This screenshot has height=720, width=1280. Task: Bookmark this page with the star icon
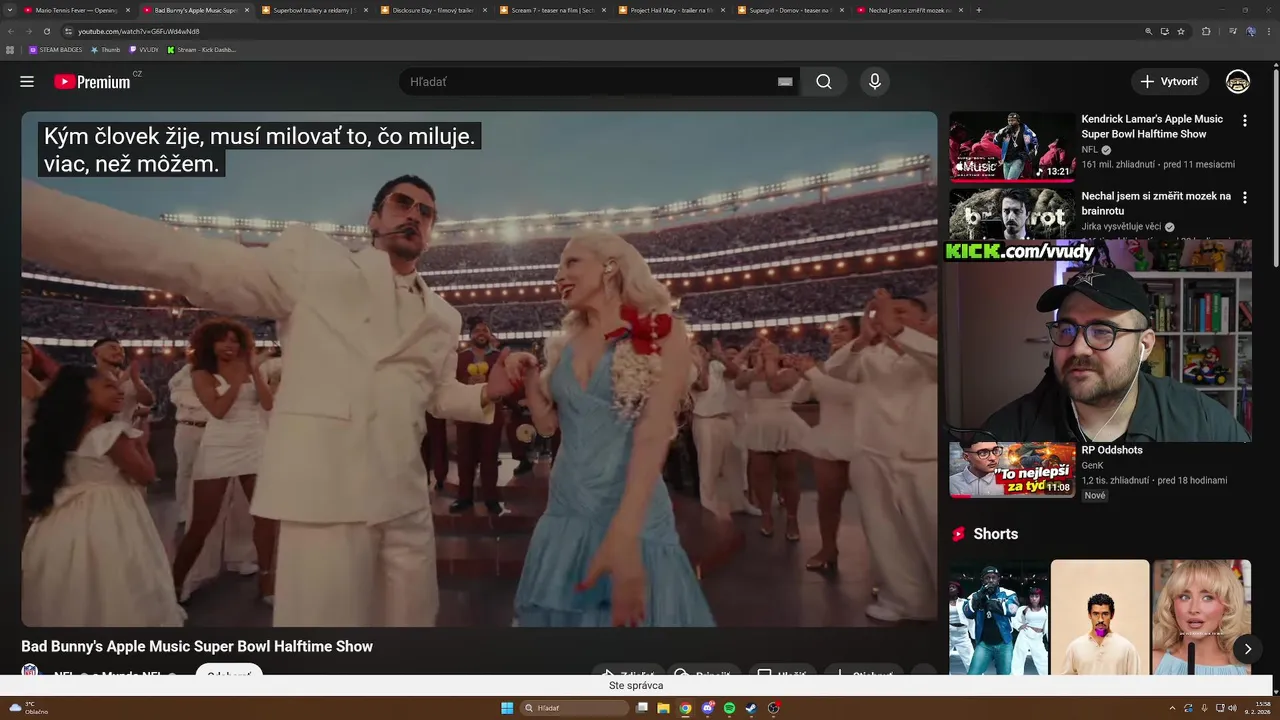pos(1181,31)
